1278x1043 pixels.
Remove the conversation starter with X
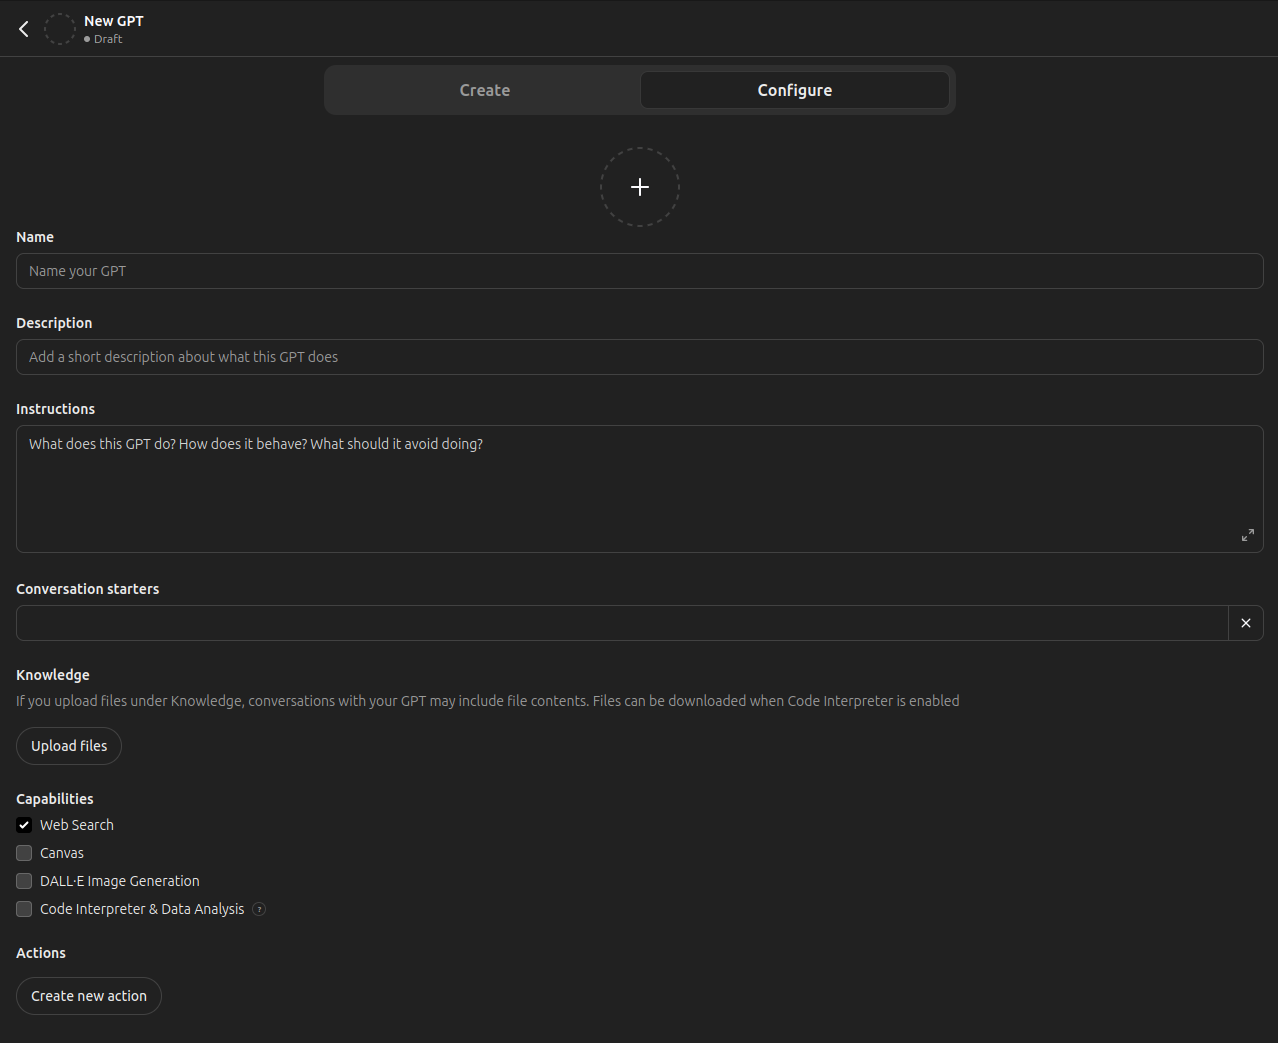[x=1246, y=623]
